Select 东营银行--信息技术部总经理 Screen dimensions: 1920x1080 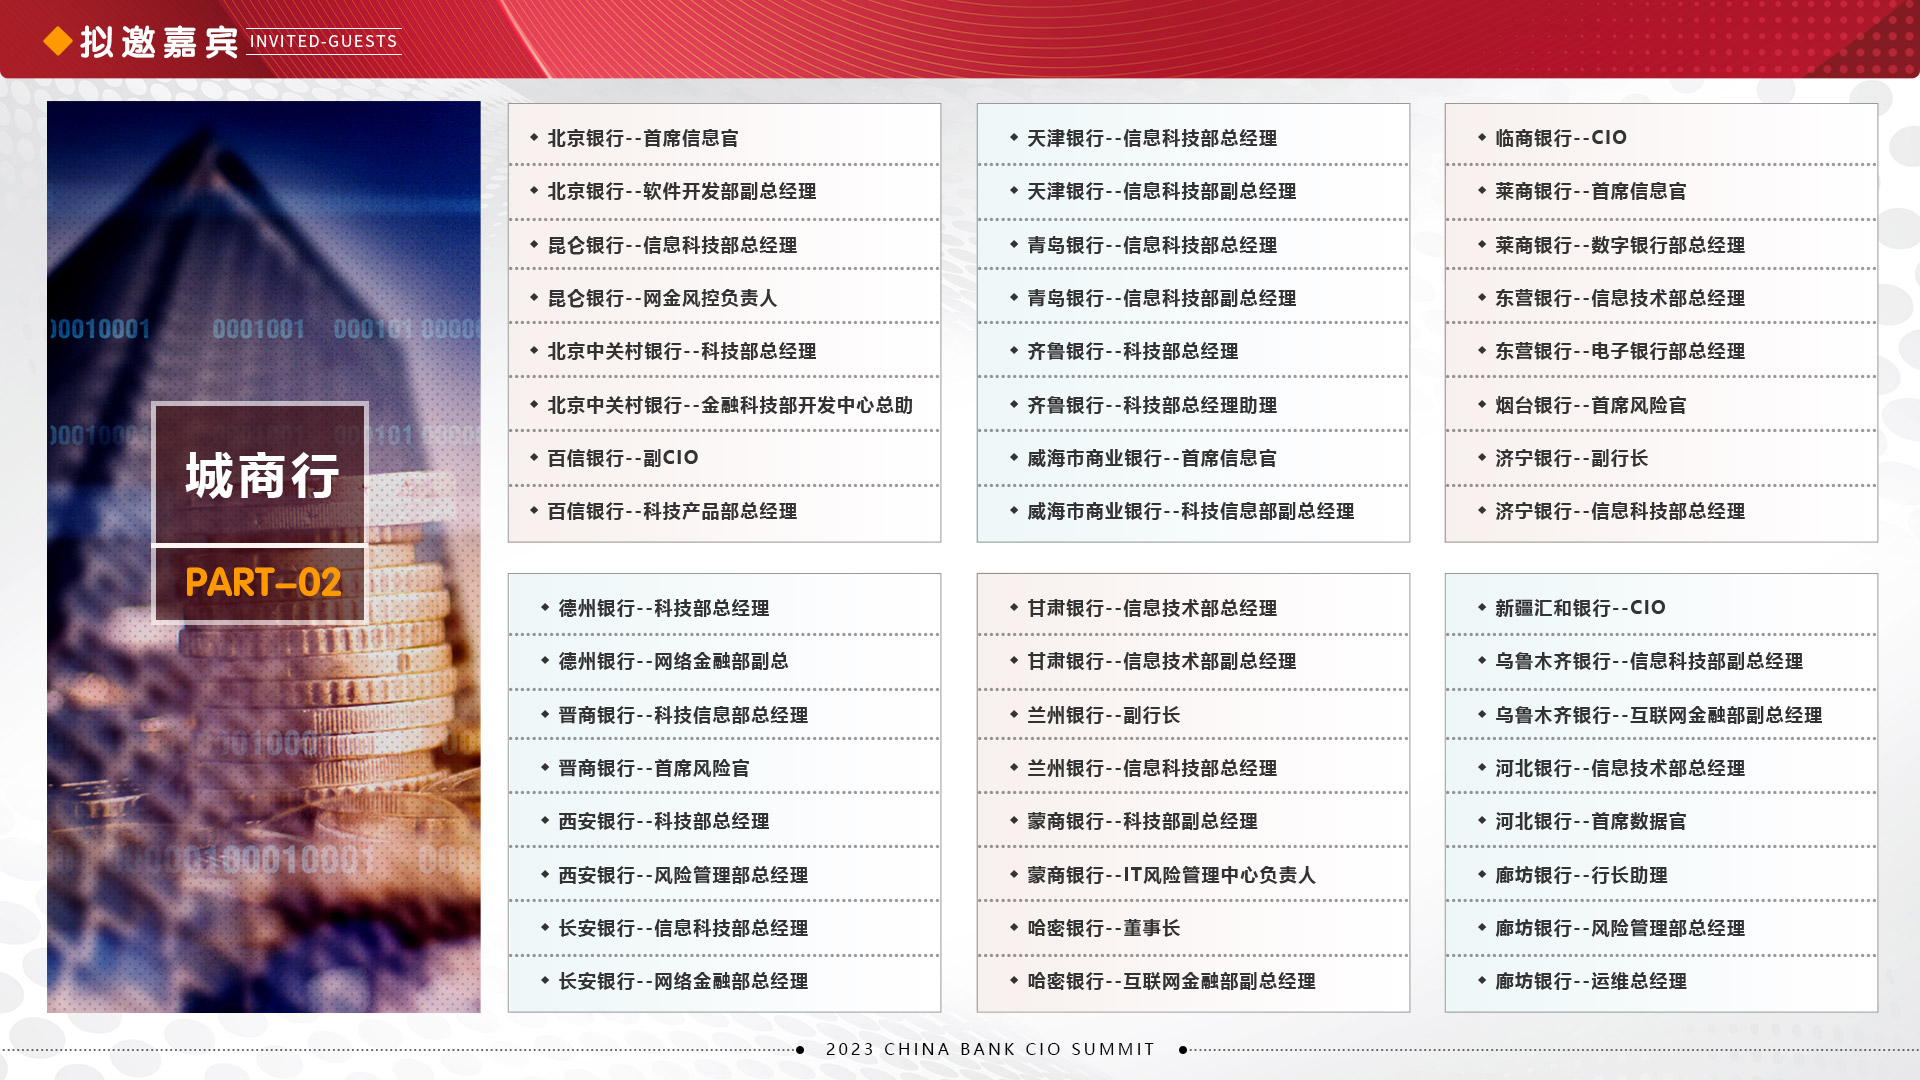1620,298
